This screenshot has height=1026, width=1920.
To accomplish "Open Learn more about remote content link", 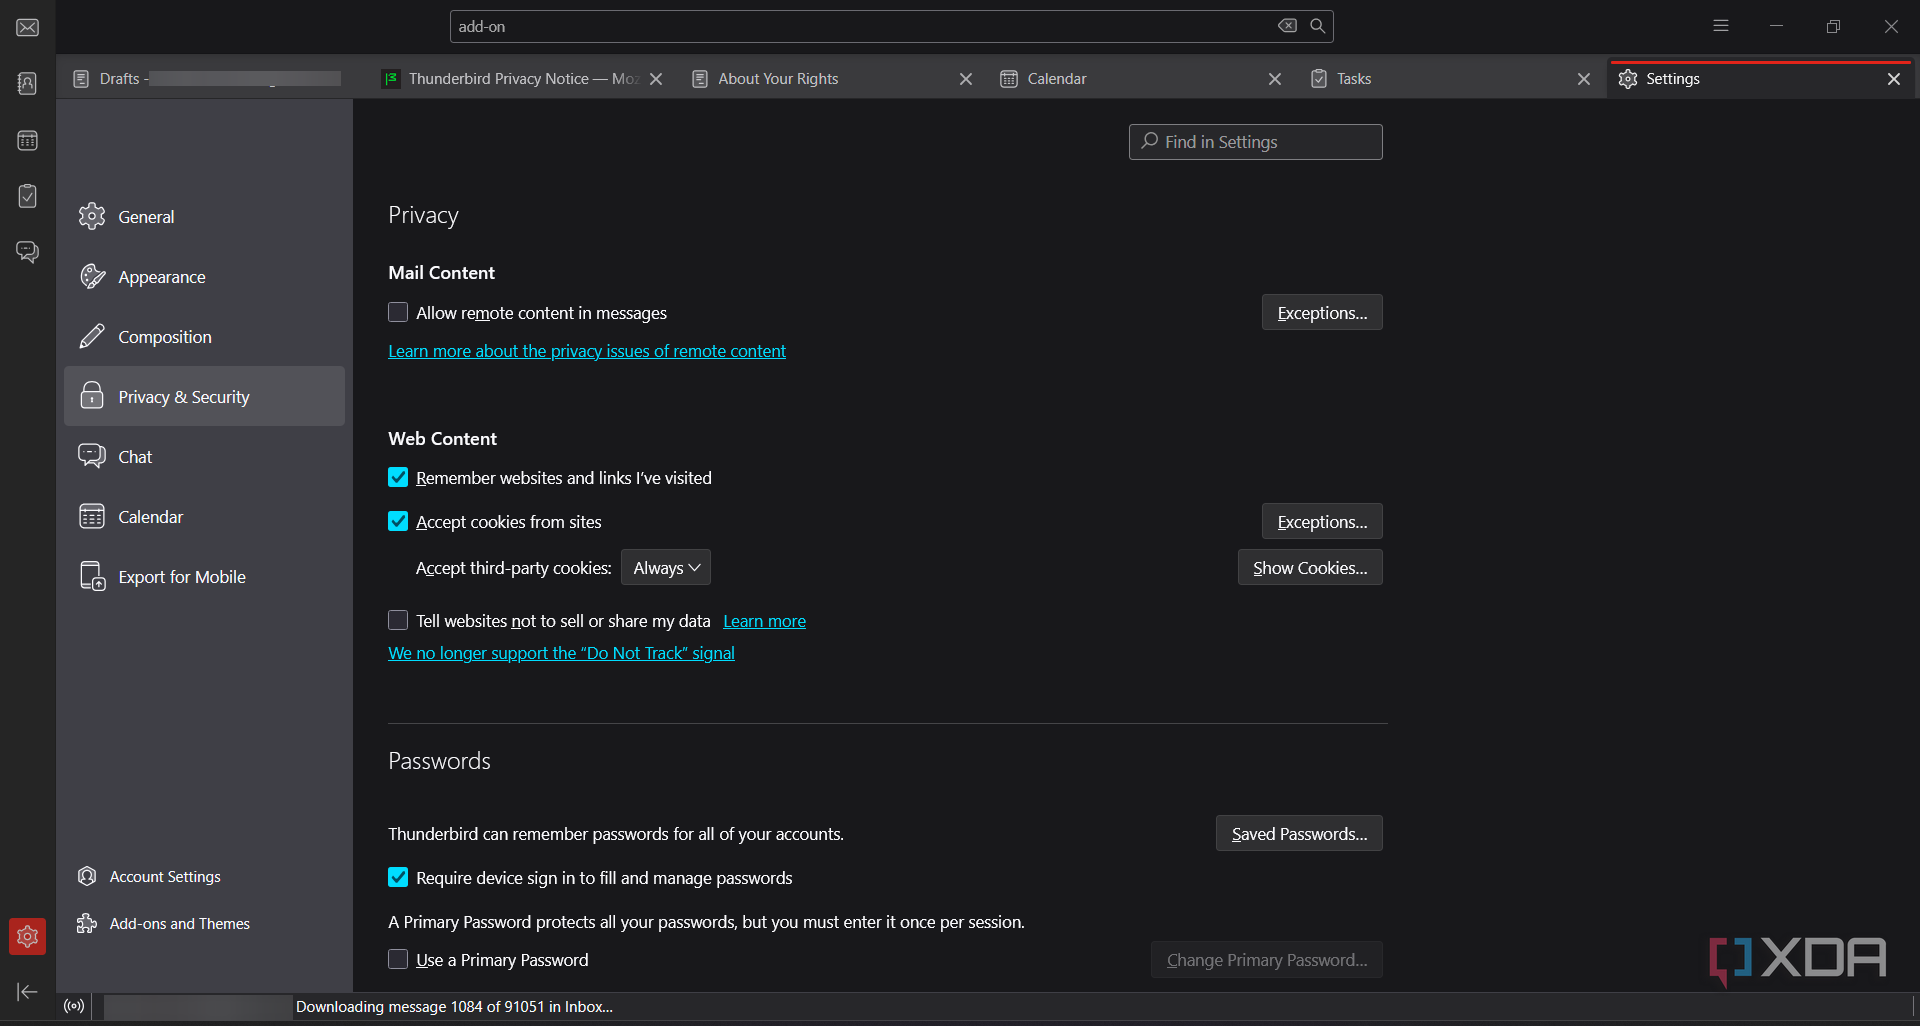I will point(587,351).
